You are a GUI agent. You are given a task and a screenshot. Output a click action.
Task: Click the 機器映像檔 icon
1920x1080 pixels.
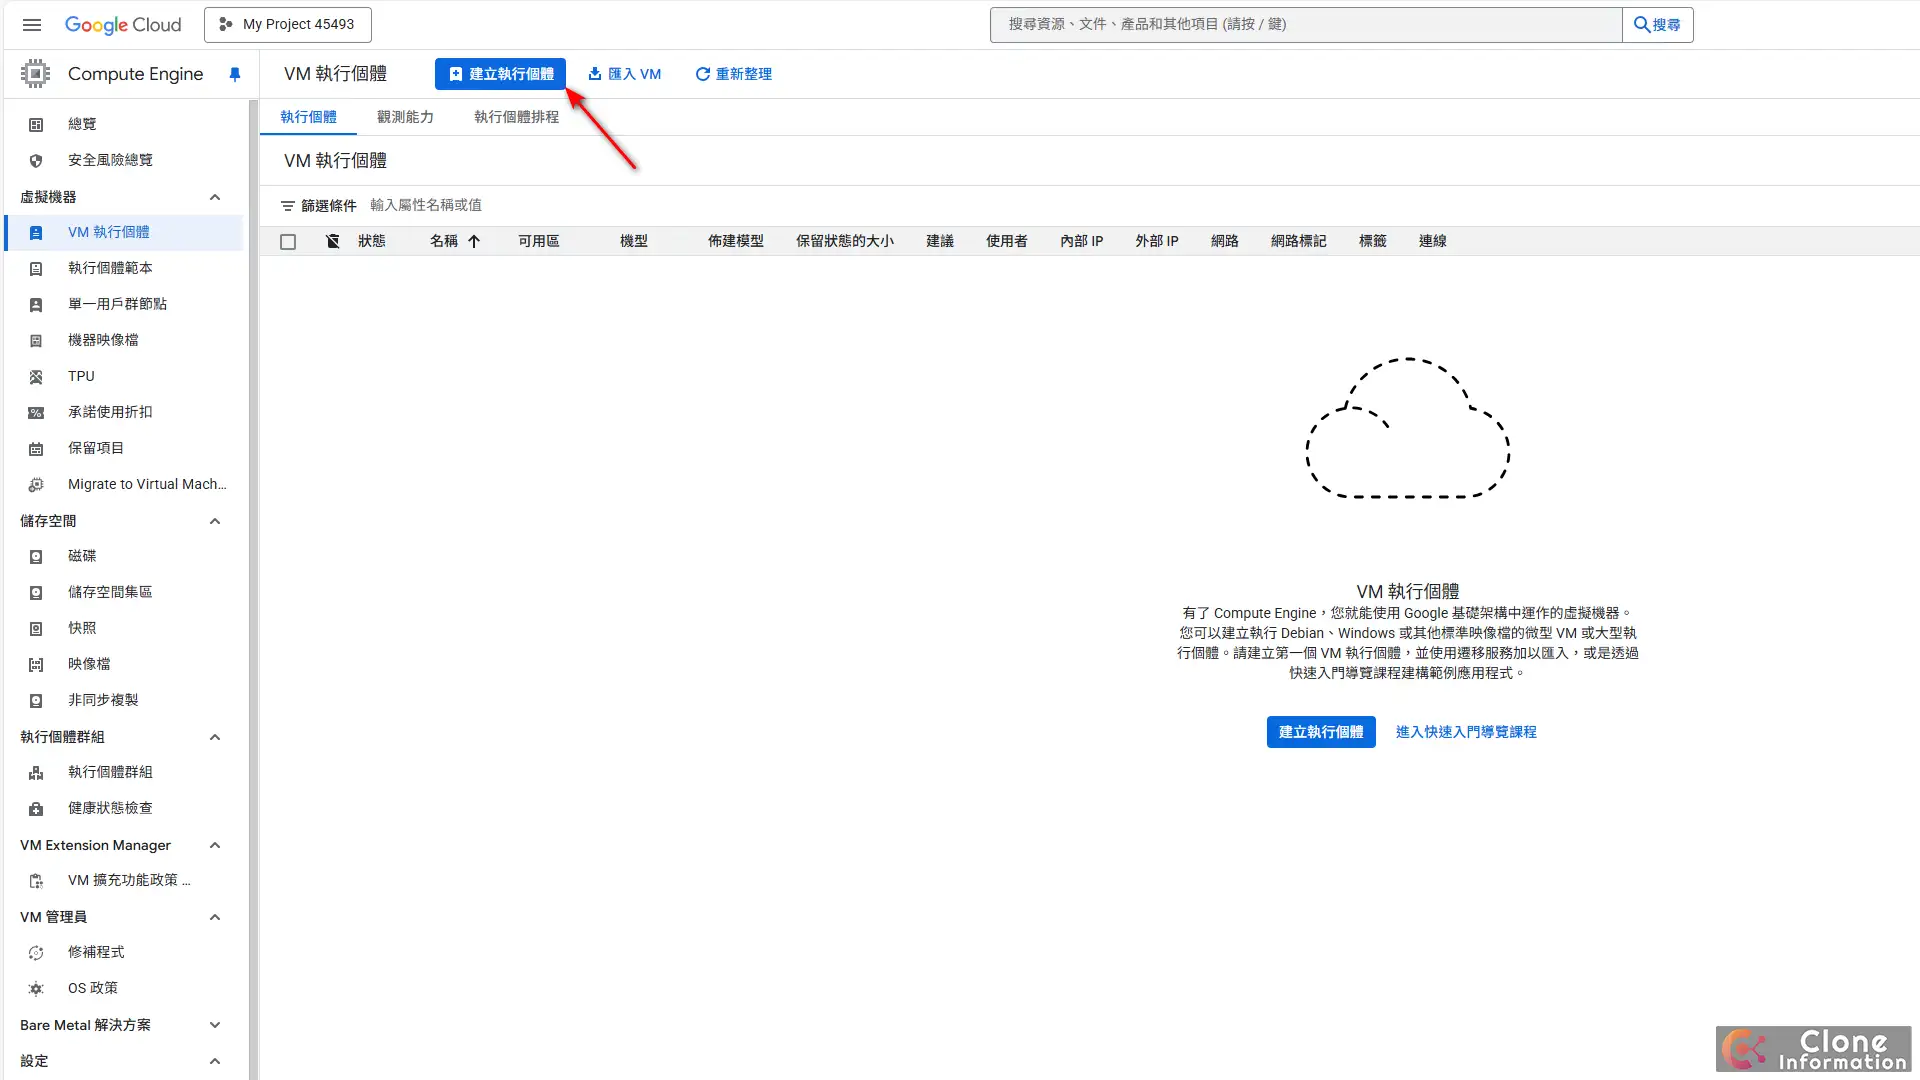[x=36, y=340]
